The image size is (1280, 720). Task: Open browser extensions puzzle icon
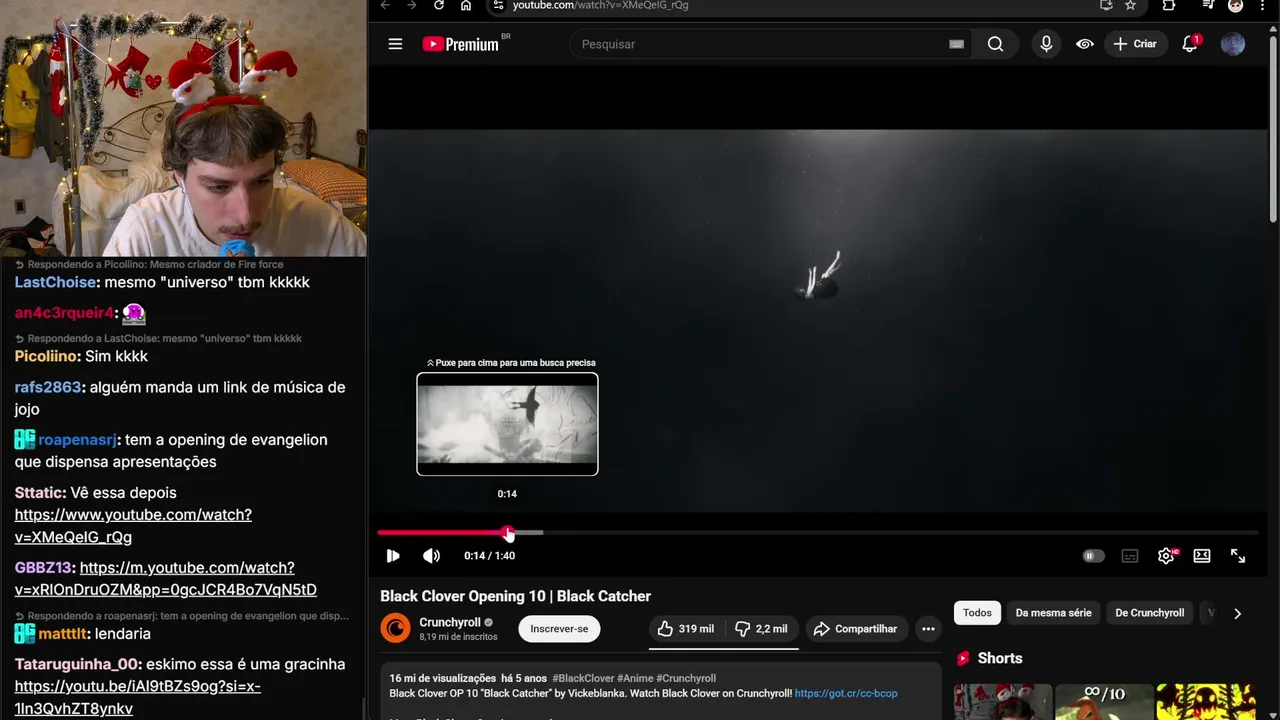click(1169, 5)
